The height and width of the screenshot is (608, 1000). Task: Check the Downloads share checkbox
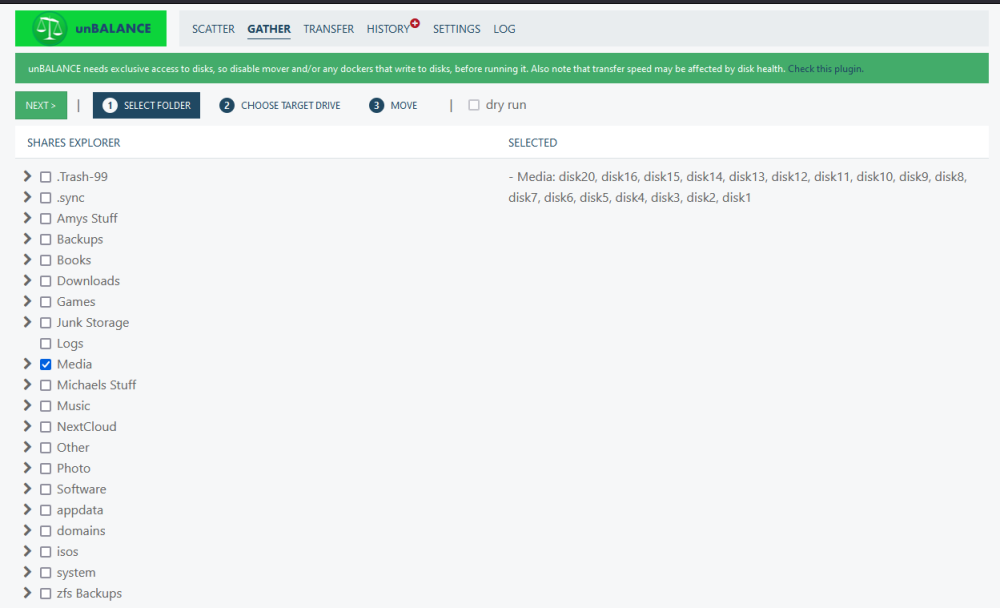pos(45,281)
